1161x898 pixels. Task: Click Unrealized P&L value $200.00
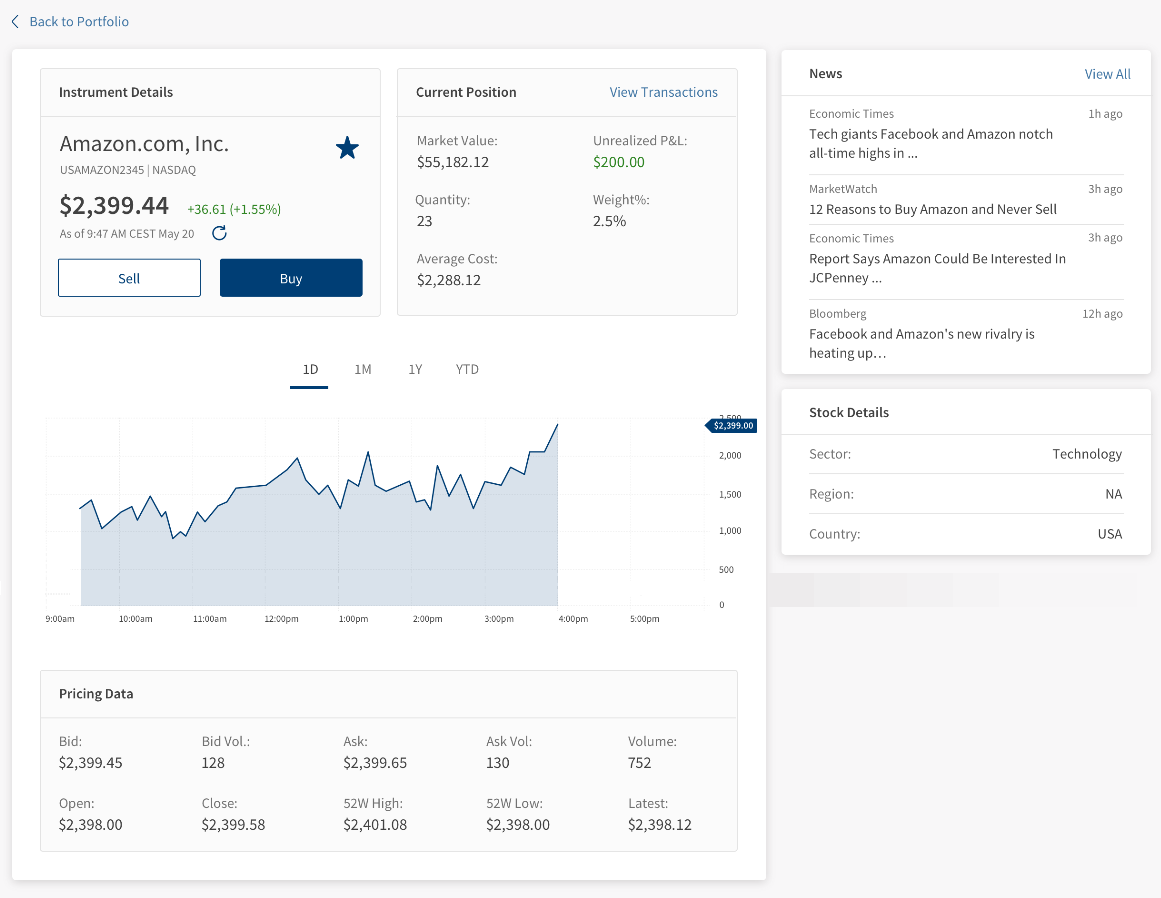click(618, 162)
